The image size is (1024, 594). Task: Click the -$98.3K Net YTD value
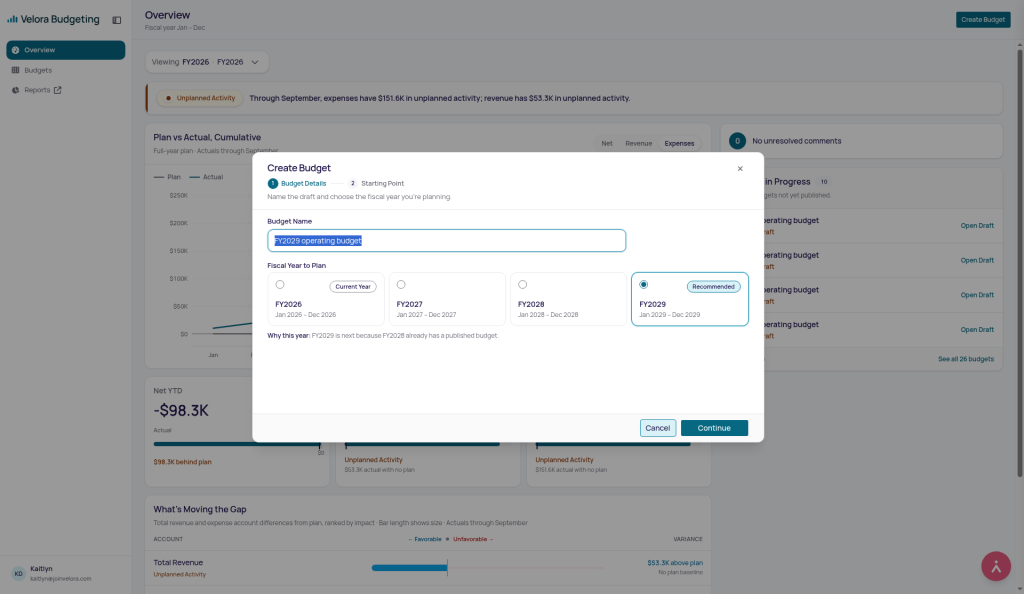(181, 411)
